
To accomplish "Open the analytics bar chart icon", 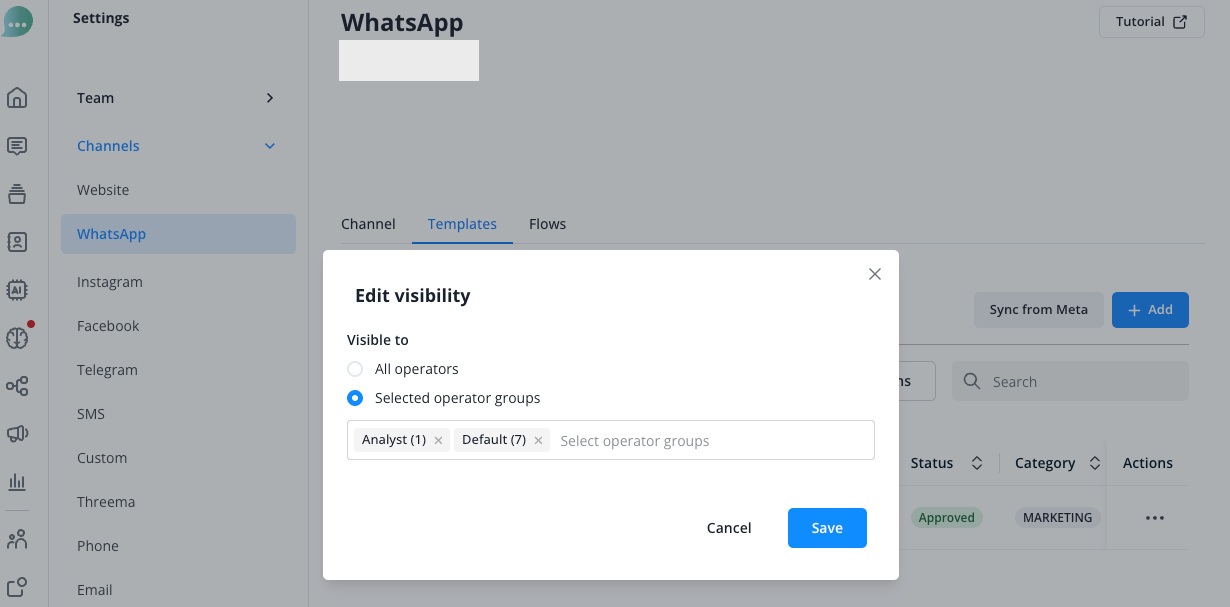I will tap(17, 482).
